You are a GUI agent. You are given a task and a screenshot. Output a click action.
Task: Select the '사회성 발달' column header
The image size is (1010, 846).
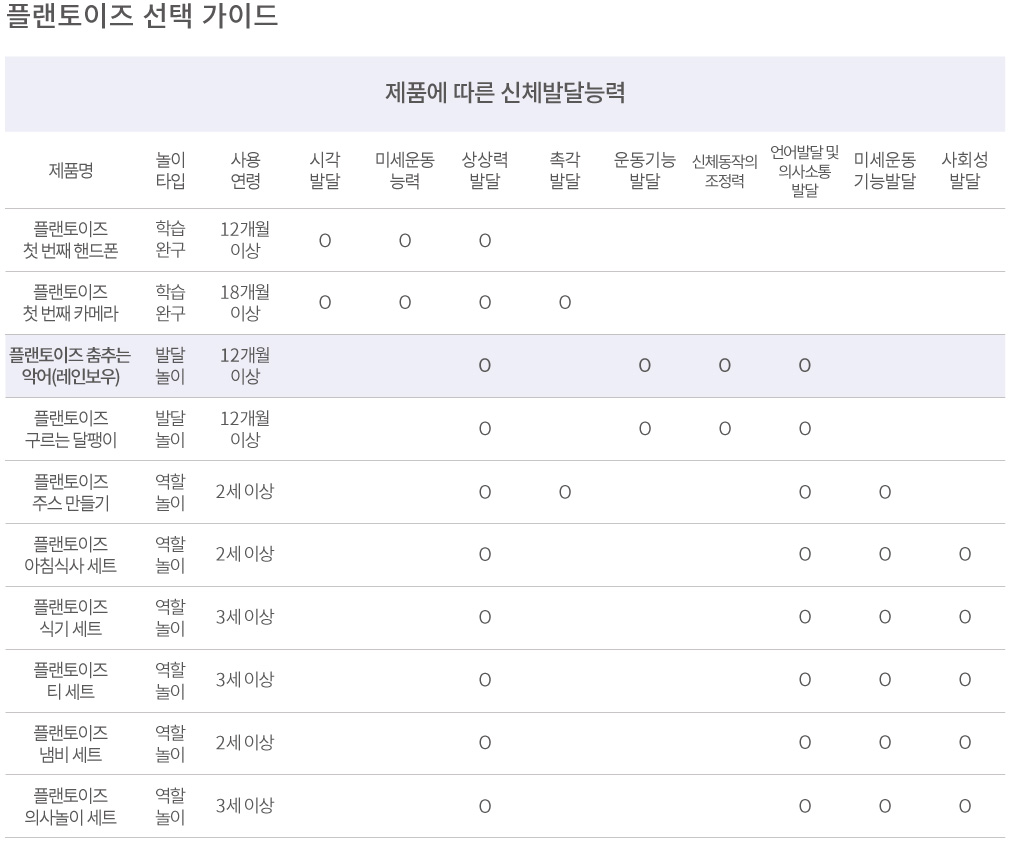click(x=964, y=170)
